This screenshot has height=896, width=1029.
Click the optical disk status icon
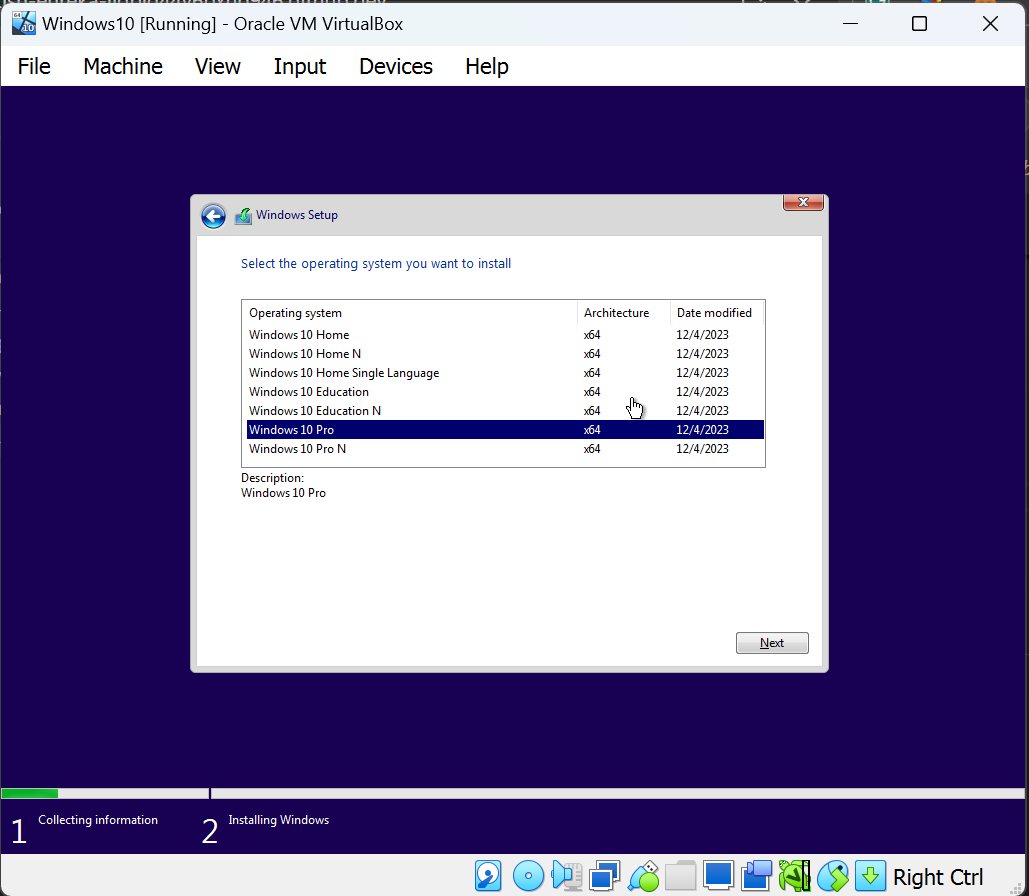point(528,876)
